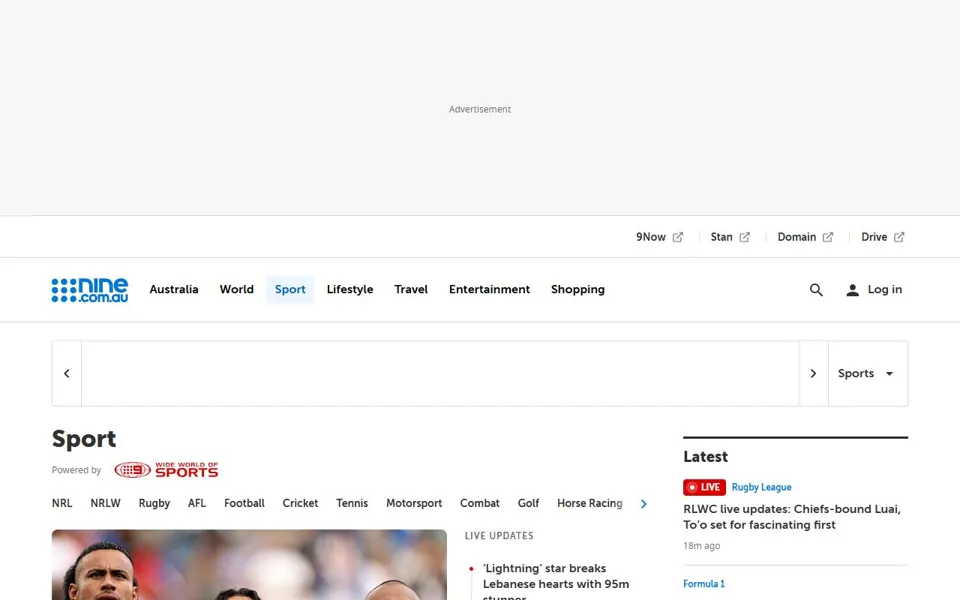Read RLWC live updates headline
The image size is (960, 600).
[x=792, y=517]
